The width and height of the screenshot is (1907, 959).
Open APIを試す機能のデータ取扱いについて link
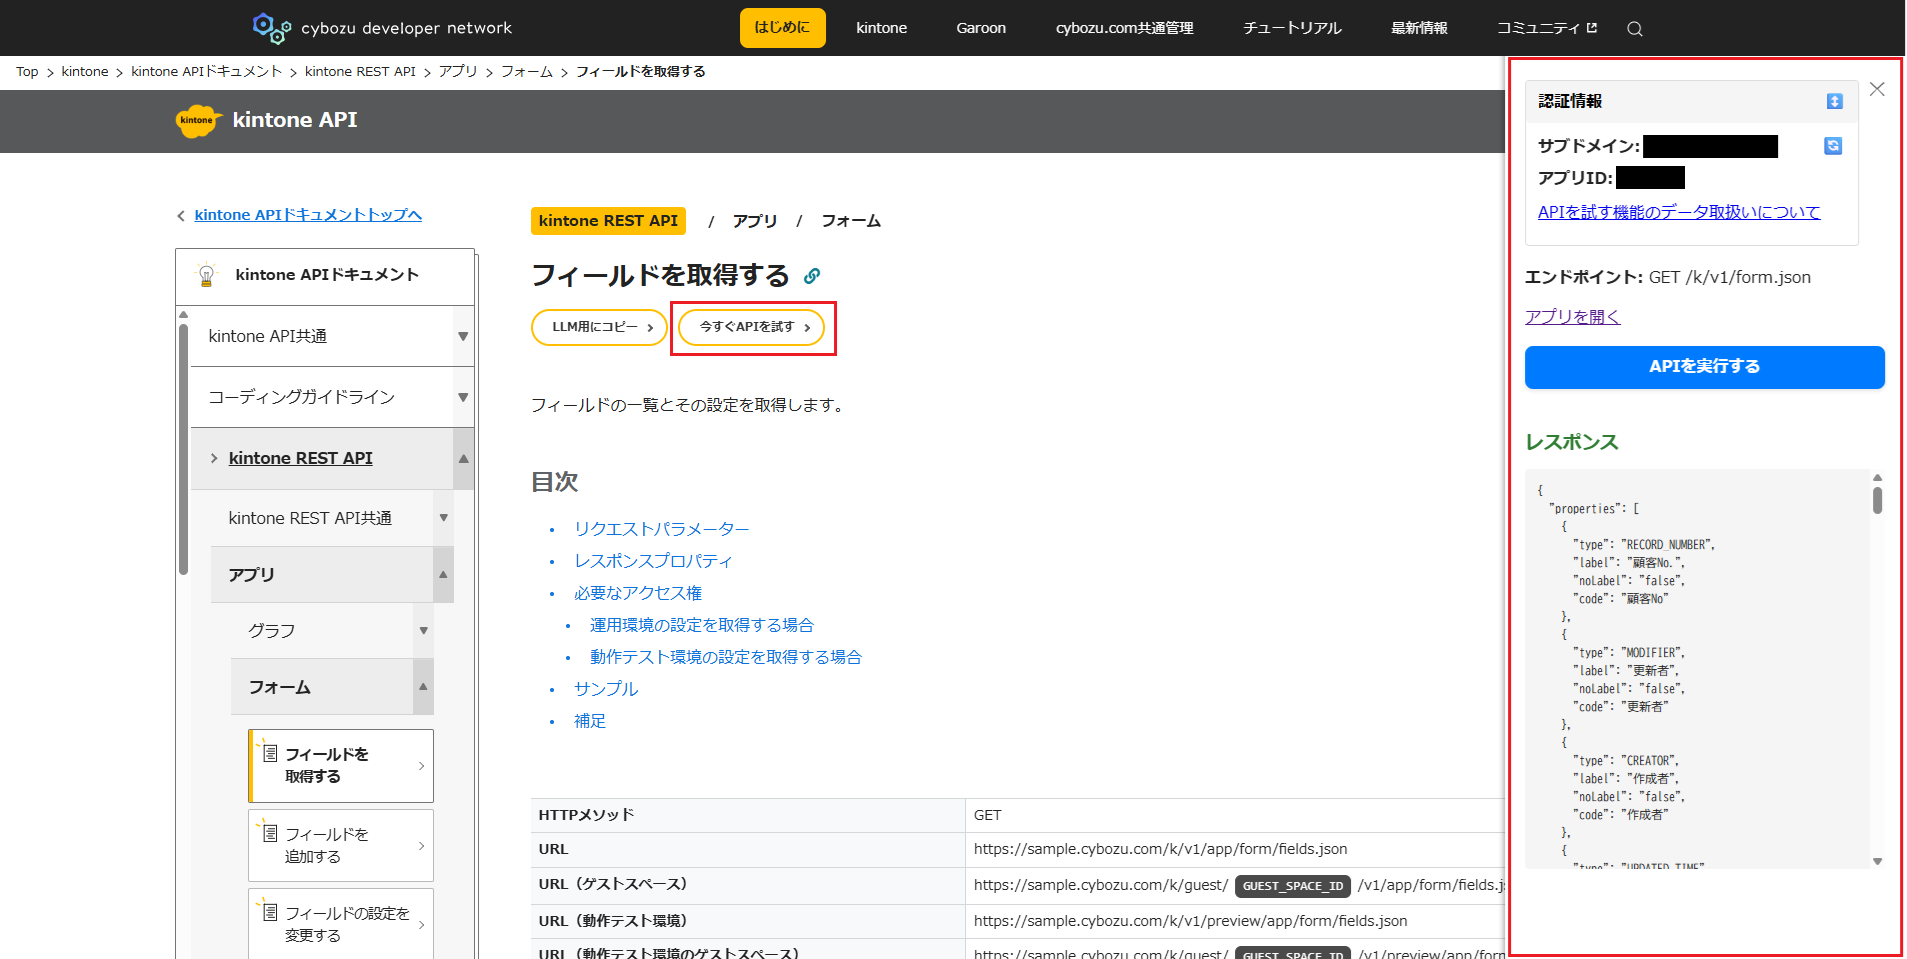click(1679, 212)
